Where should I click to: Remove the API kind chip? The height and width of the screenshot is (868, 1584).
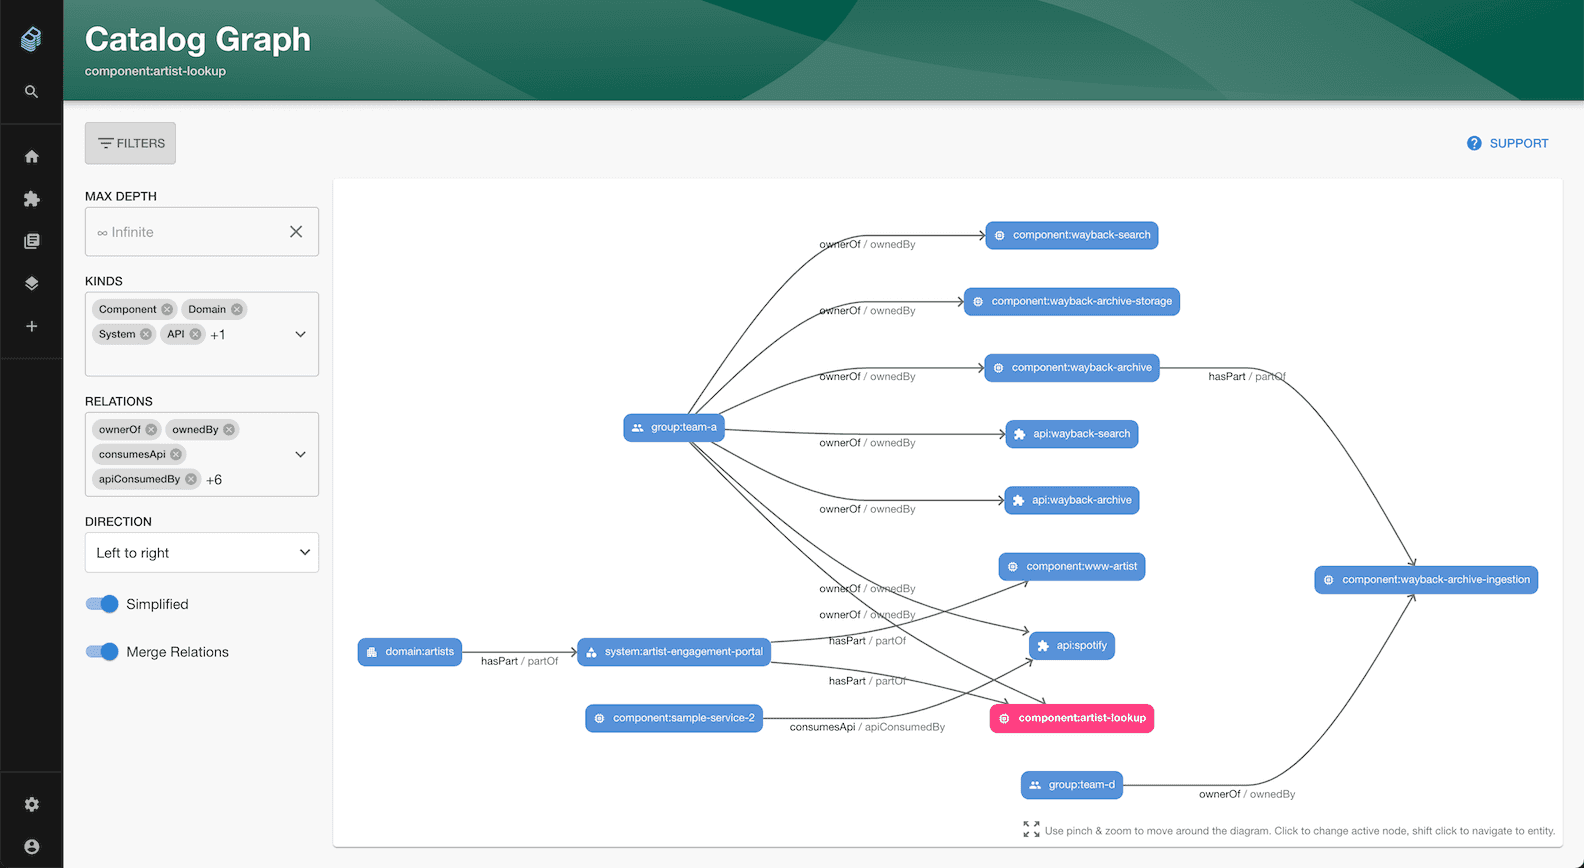(x=195, y=334)
